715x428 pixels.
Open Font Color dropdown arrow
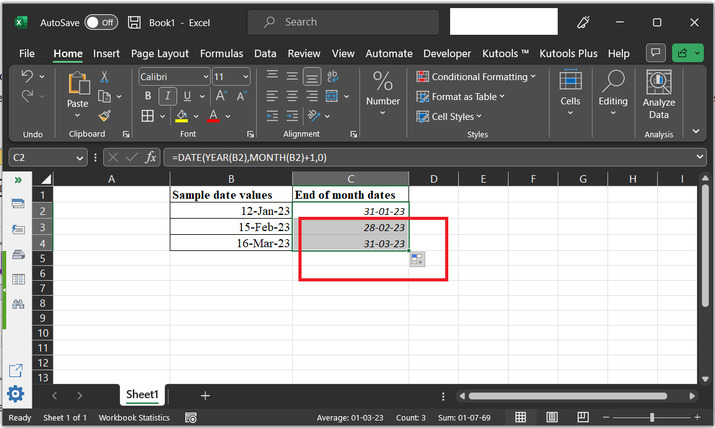coord(228,116)
